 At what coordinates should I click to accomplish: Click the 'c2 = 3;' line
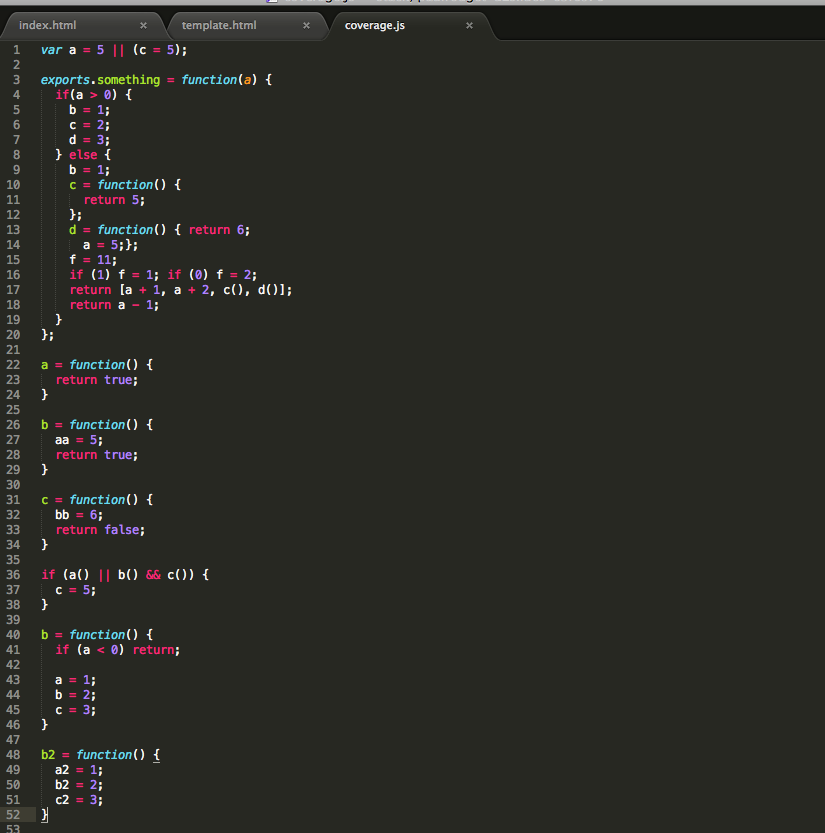coord(79,800)
